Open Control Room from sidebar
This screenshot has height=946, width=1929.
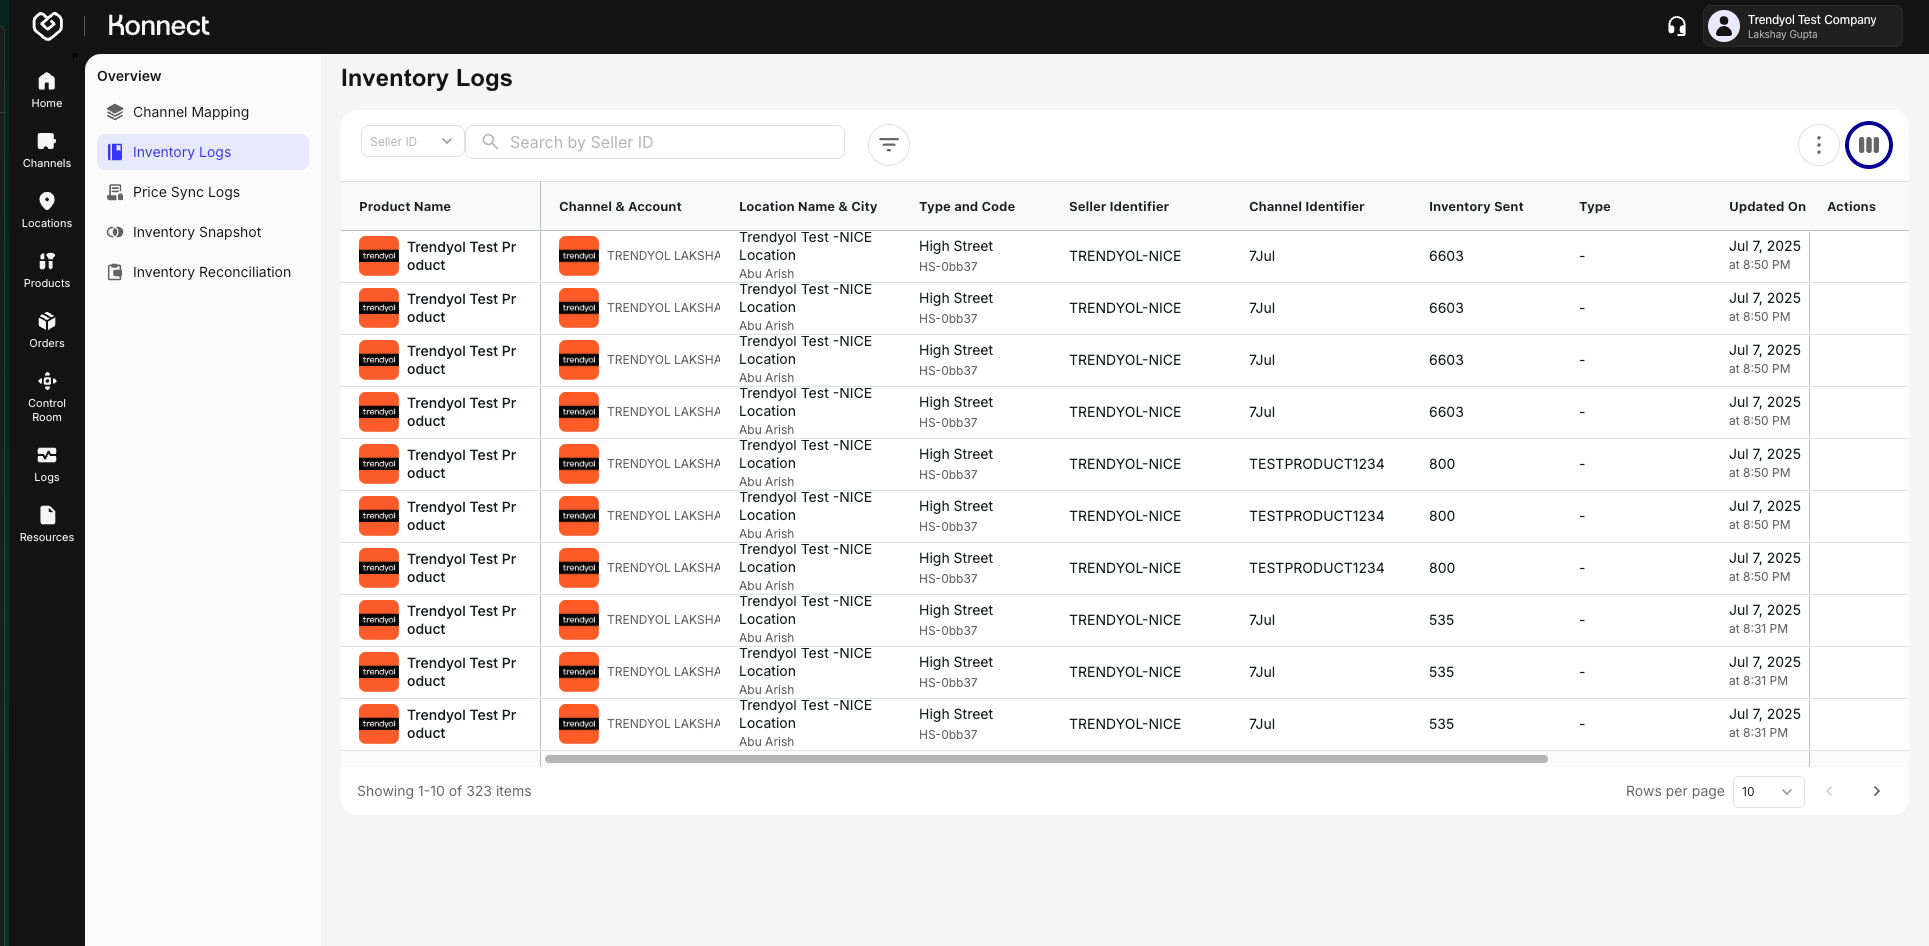(x=47, y=397)
